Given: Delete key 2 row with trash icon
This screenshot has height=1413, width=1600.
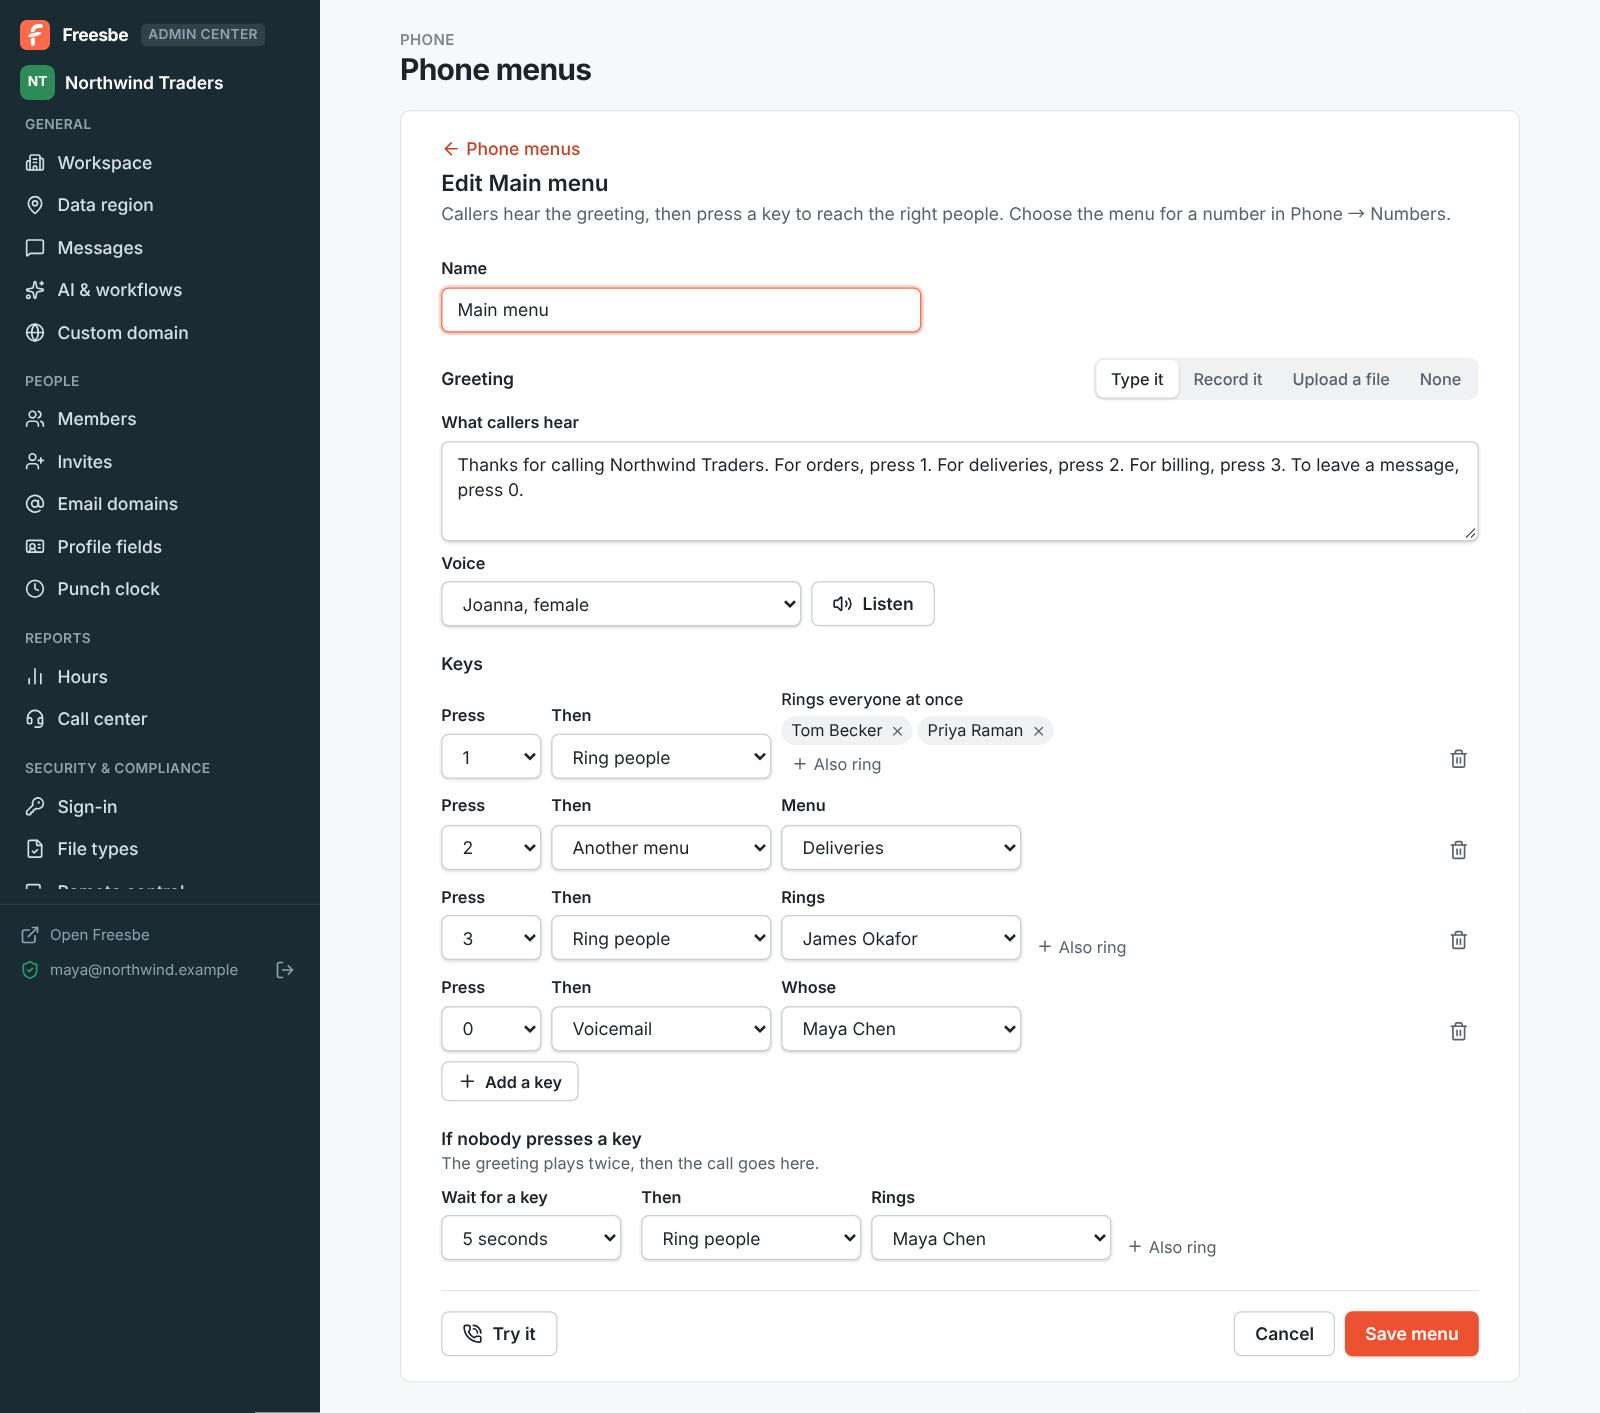Looking at the screenshot, I should point(1459,850).
